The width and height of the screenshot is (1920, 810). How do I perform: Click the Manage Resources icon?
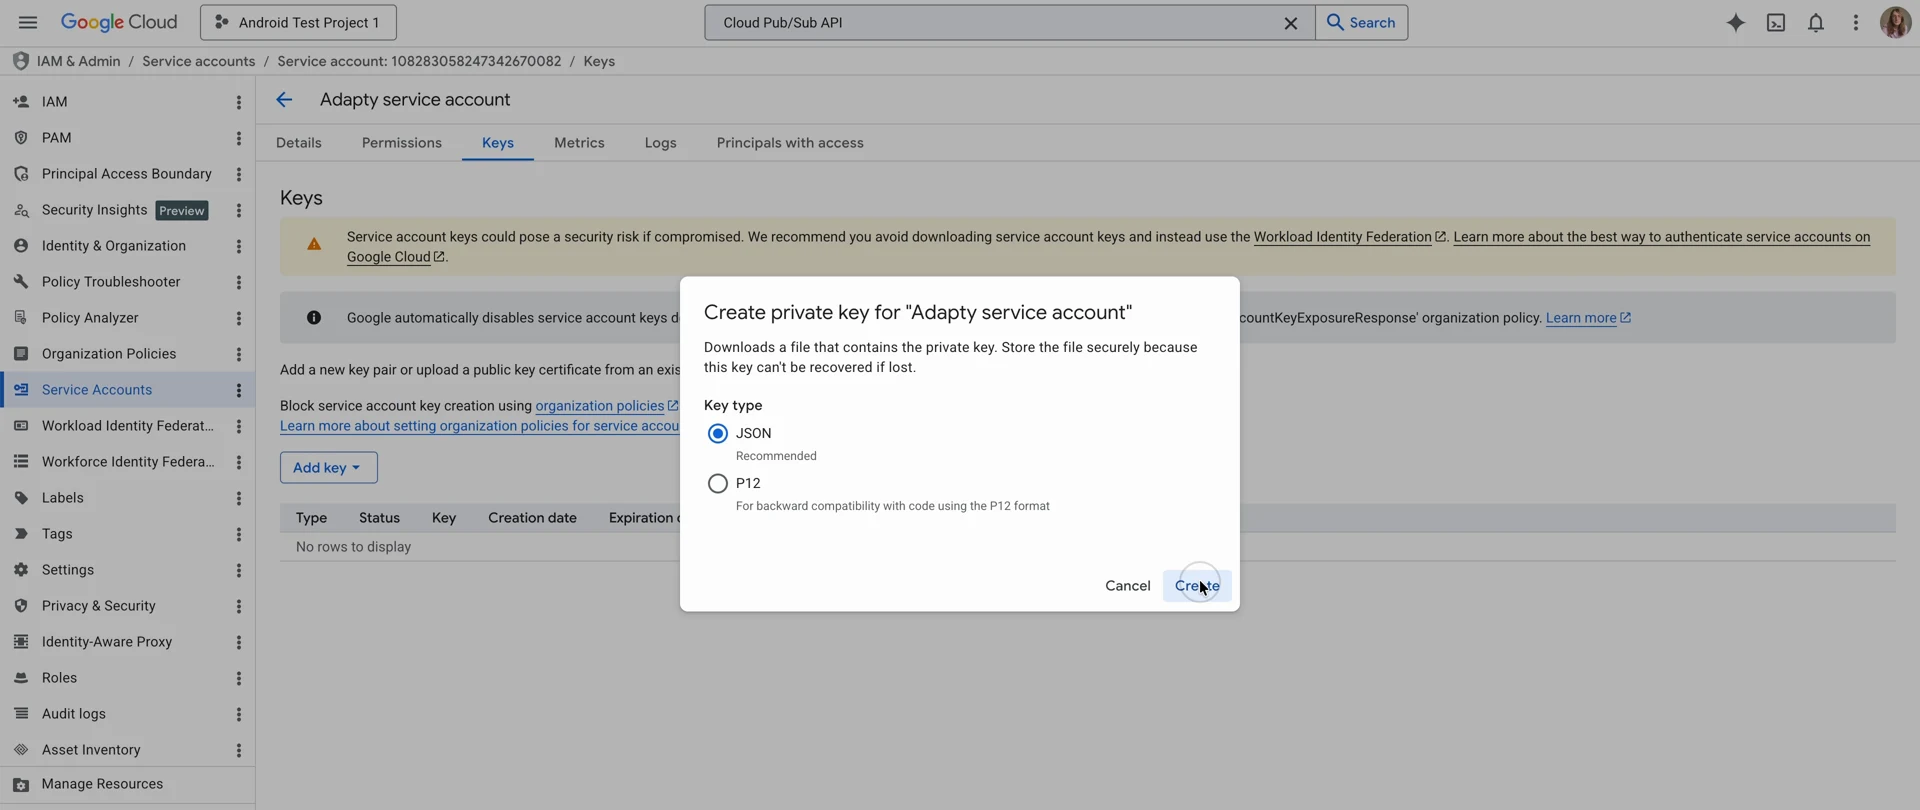[21, 785]
